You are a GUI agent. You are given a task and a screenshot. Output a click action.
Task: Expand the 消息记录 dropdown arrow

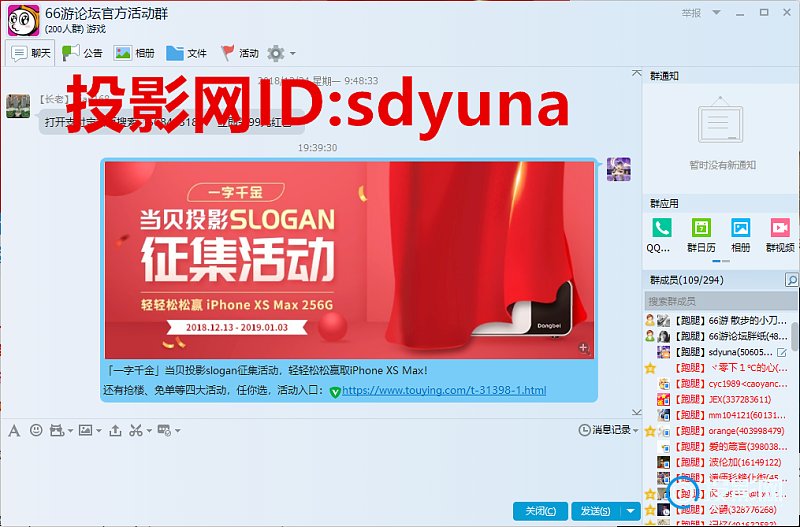(636, 431)
